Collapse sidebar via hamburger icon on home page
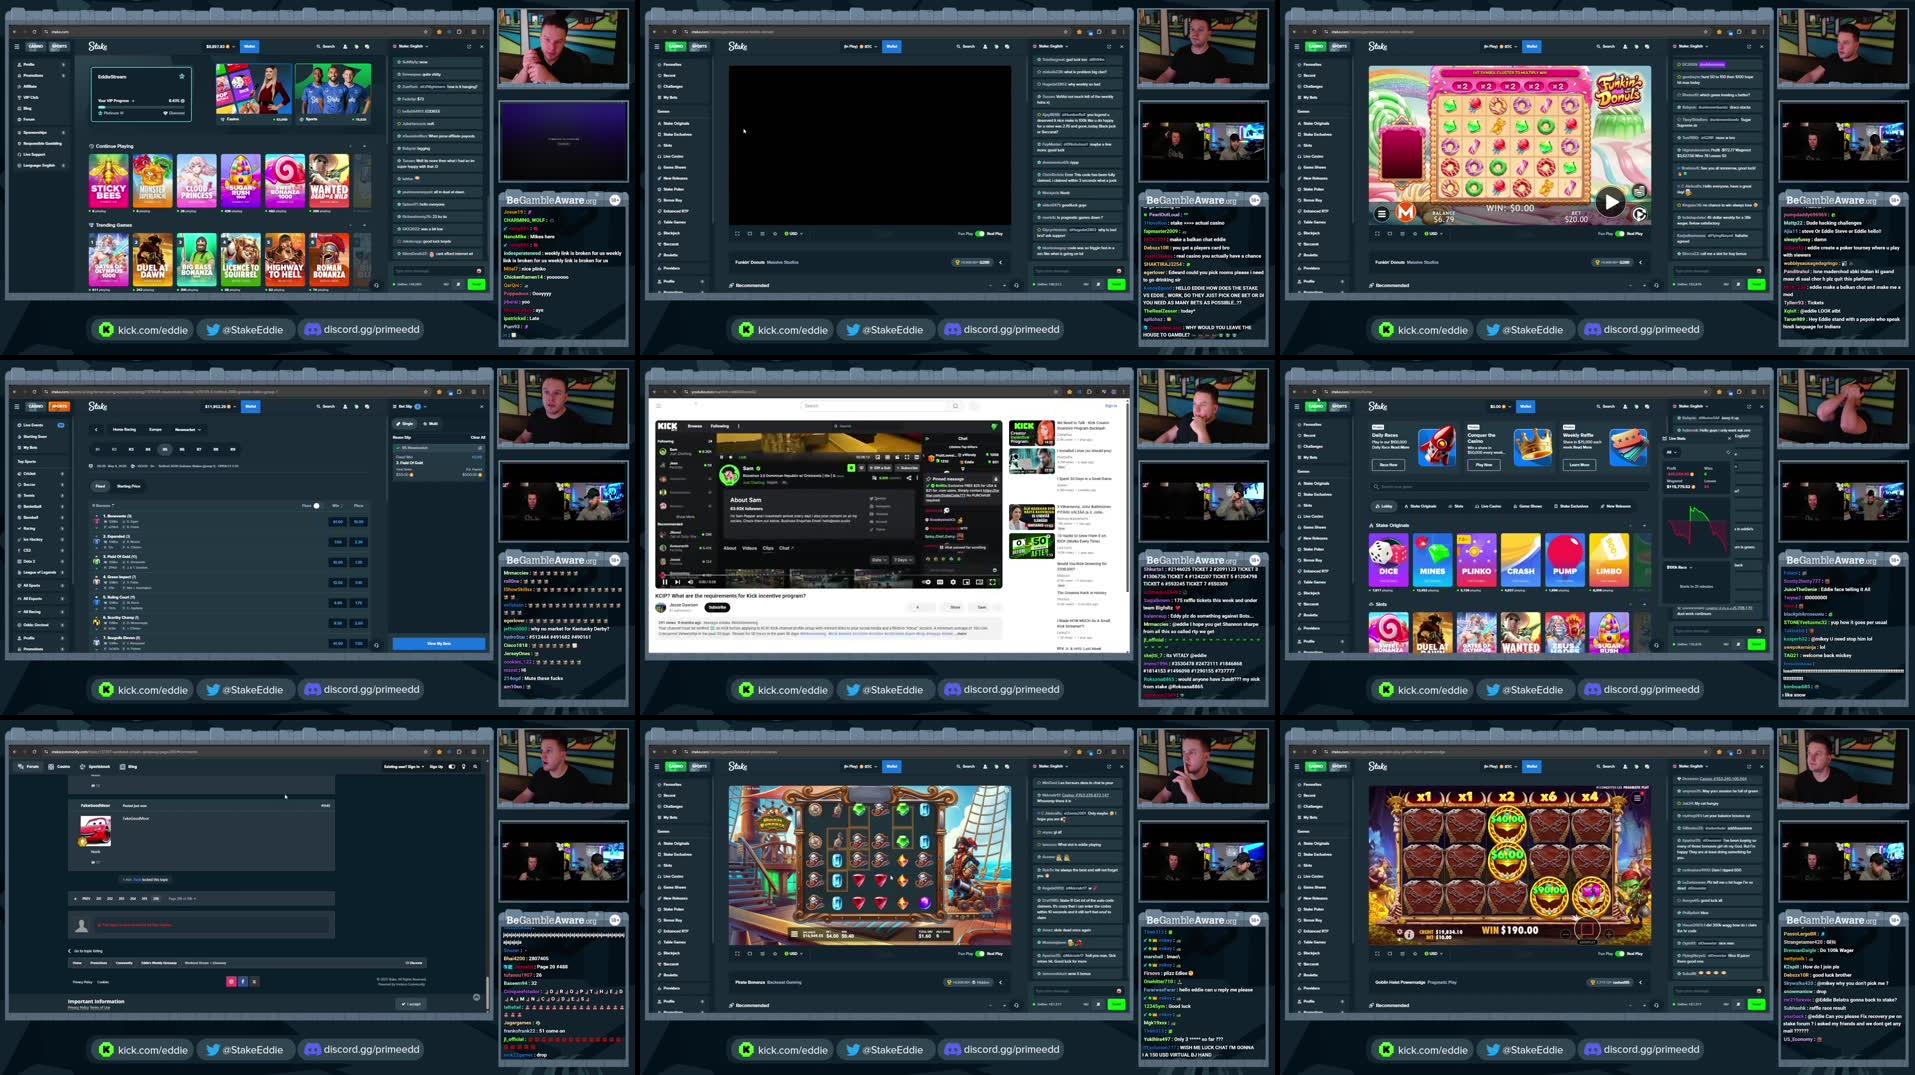Screen dimensions: 1915x1075 coord(17,46)
